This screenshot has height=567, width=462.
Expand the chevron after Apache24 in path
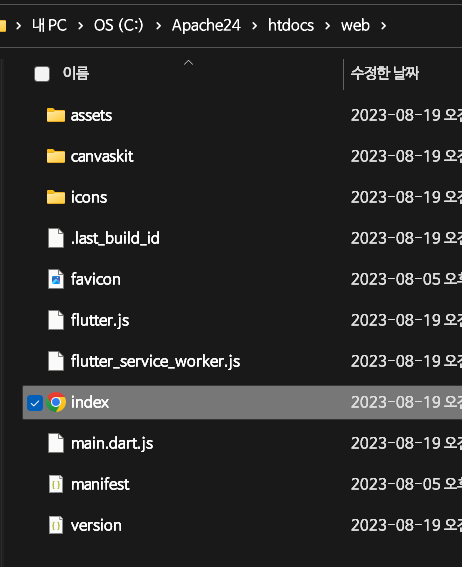[x=254, y=26]
